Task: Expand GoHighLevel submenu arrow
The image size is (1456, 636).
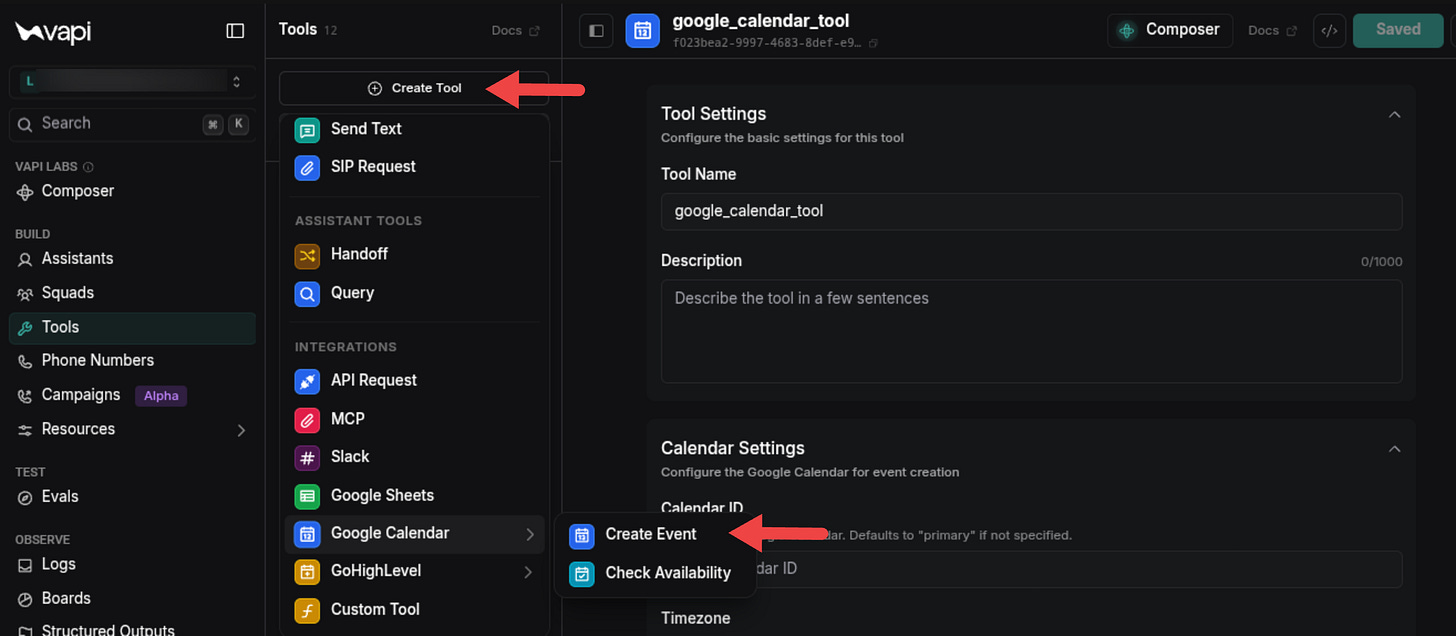Action: coord(529,572)
